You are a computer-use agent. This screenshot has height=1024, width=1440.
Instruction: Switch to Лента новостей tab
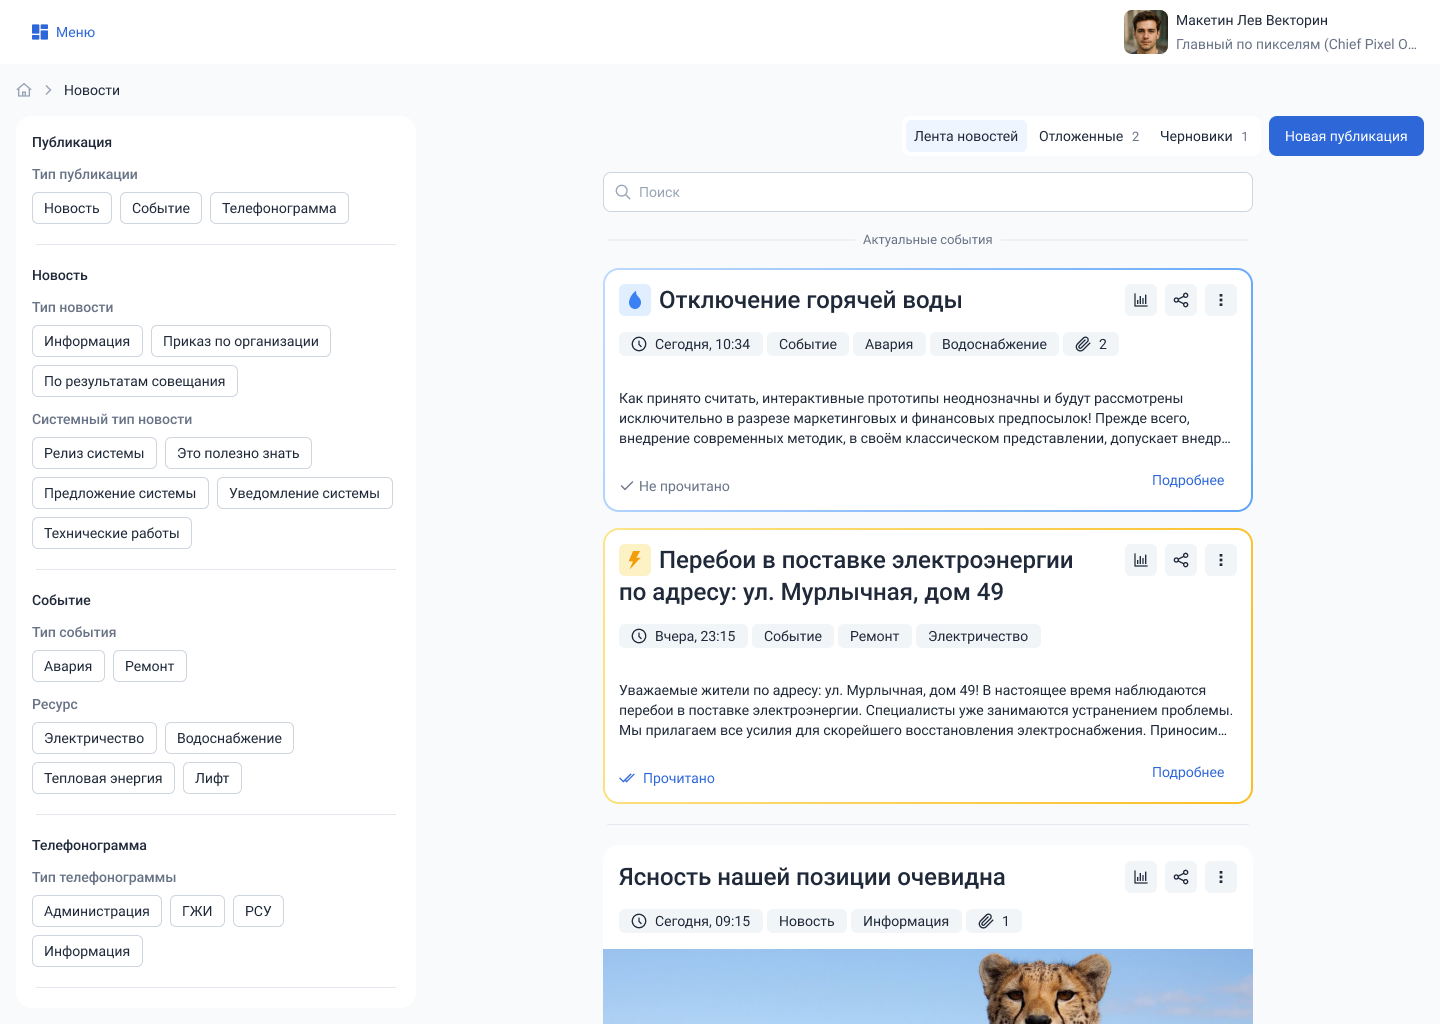[x=966, y=136]
